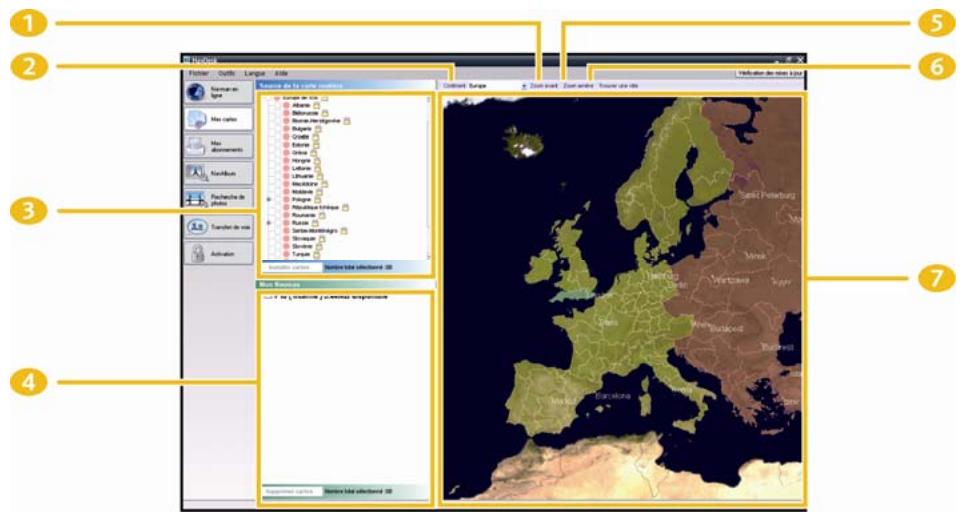This screenshot has height=514, width=962.
Task: Click the Transfert de voix icon
Action: 197,227
